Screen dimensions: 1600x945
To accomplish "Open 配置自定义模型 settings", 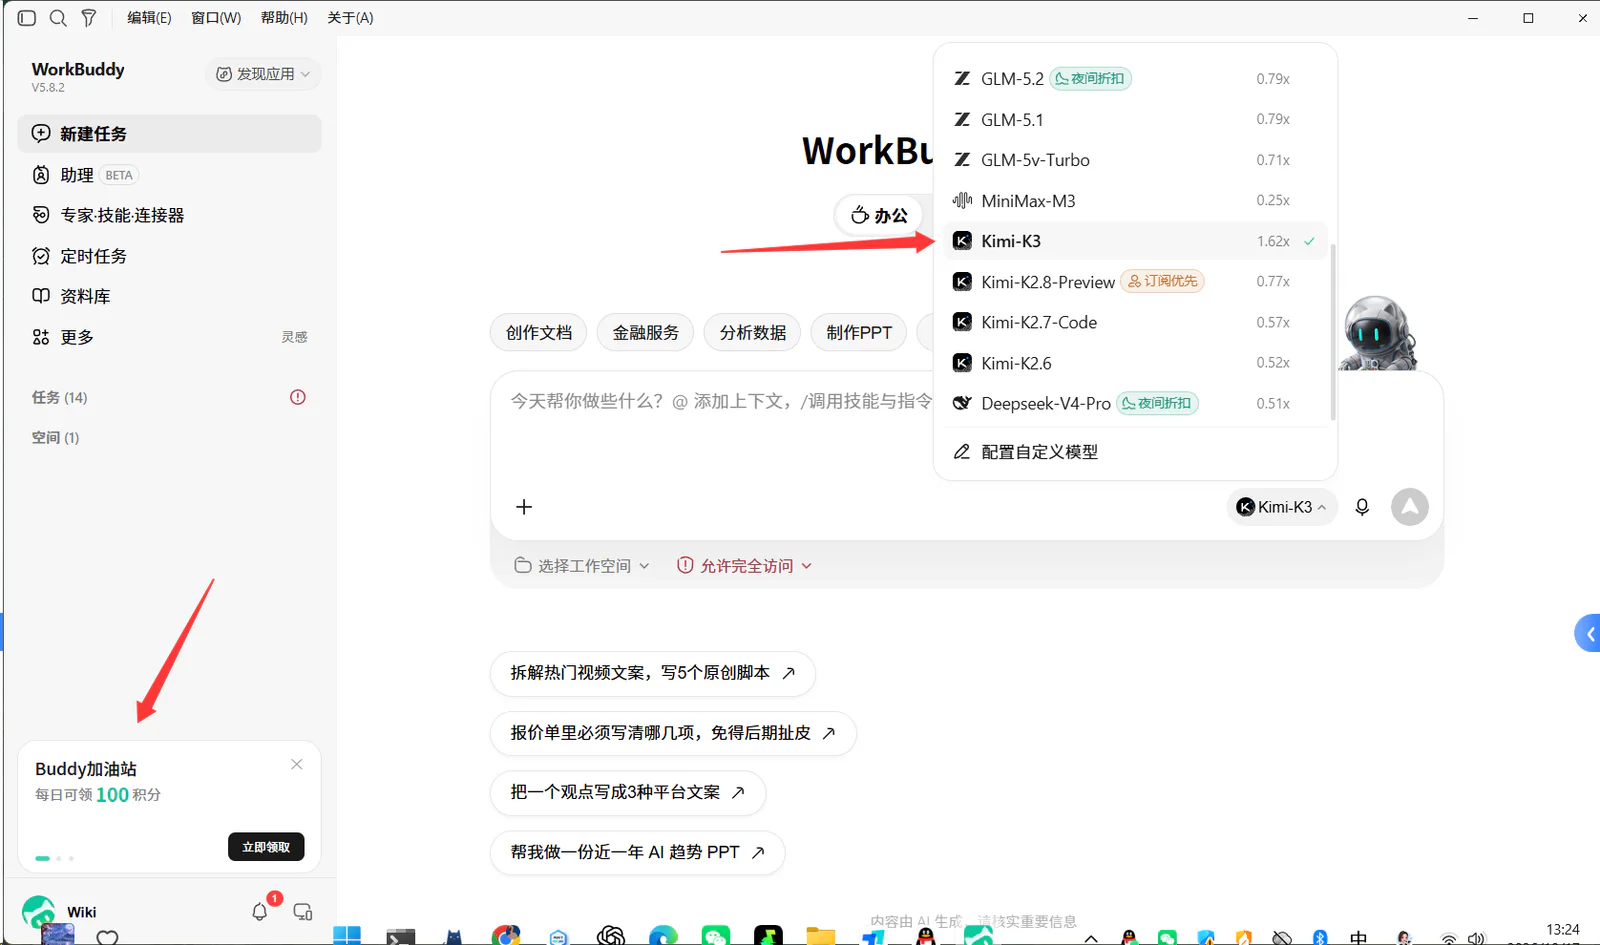I will [x=1135, y=452].
